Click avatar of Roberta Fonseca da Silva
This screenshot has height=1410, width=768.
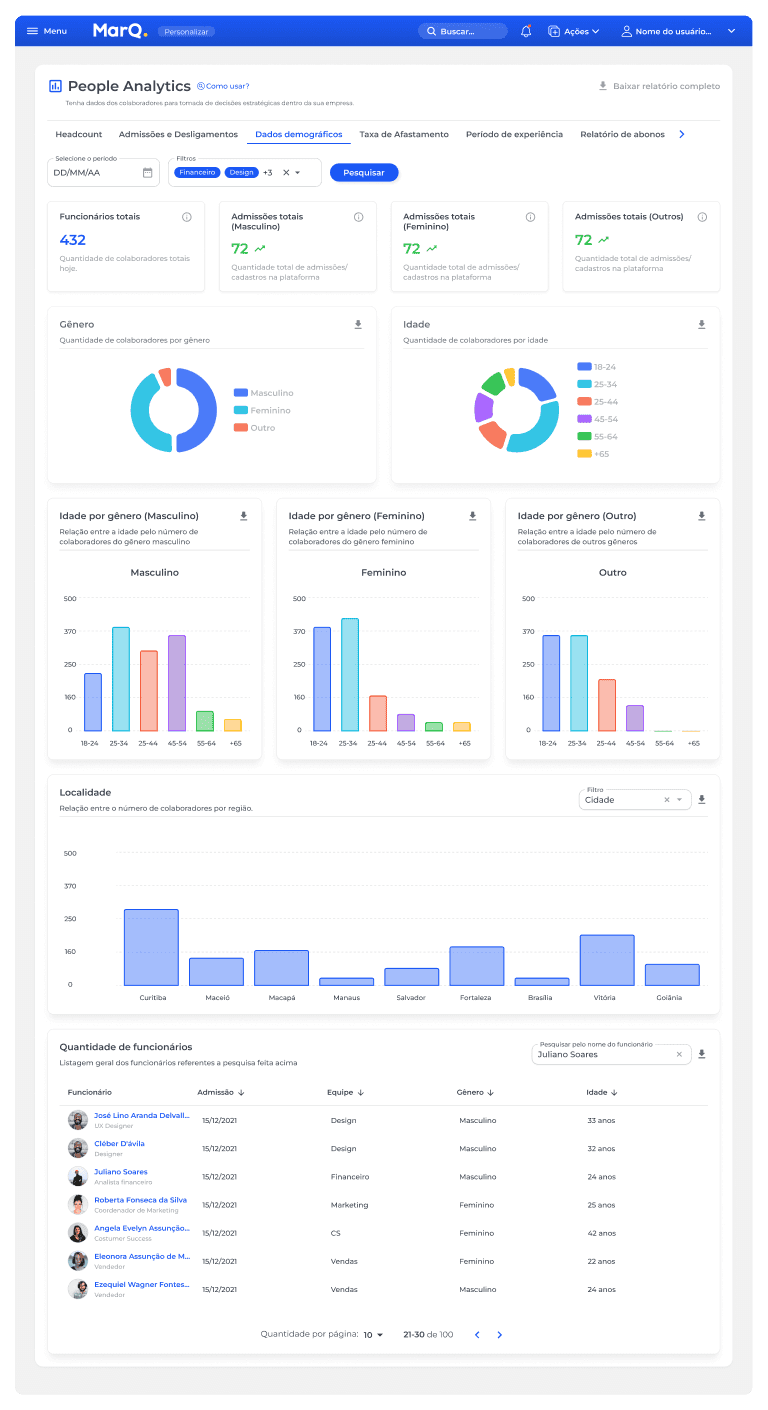tap(77, 1205)
